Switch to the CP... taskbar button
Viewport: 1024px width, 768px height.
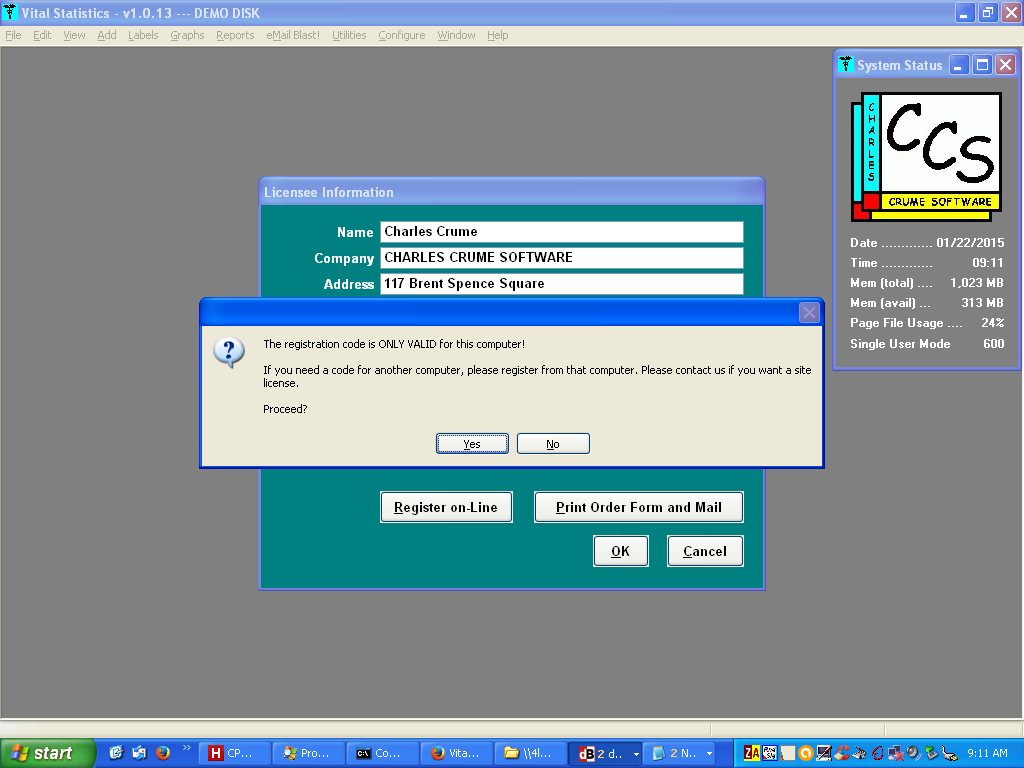pyautogui.click(x=234, y=753)
